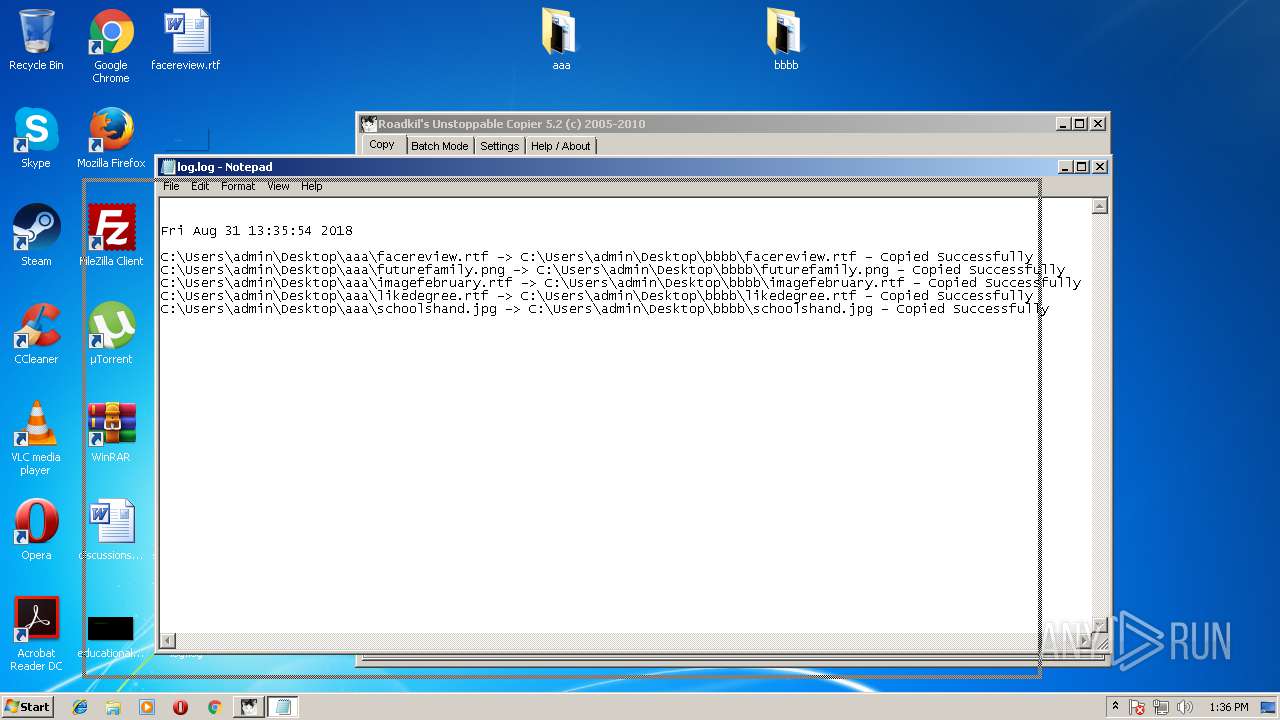Open the Recycle Bin desktop icon

tap(36, 40)
